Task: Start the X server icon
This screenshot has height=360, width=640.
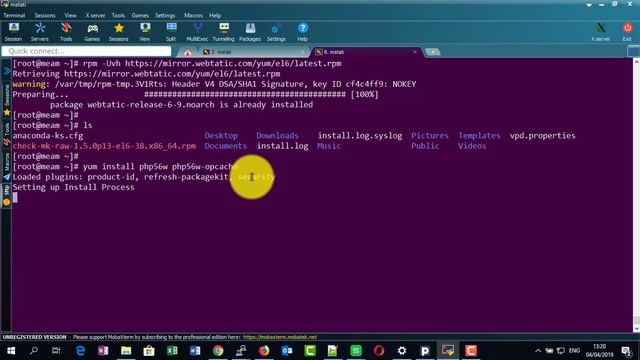Action: (600, 32)
